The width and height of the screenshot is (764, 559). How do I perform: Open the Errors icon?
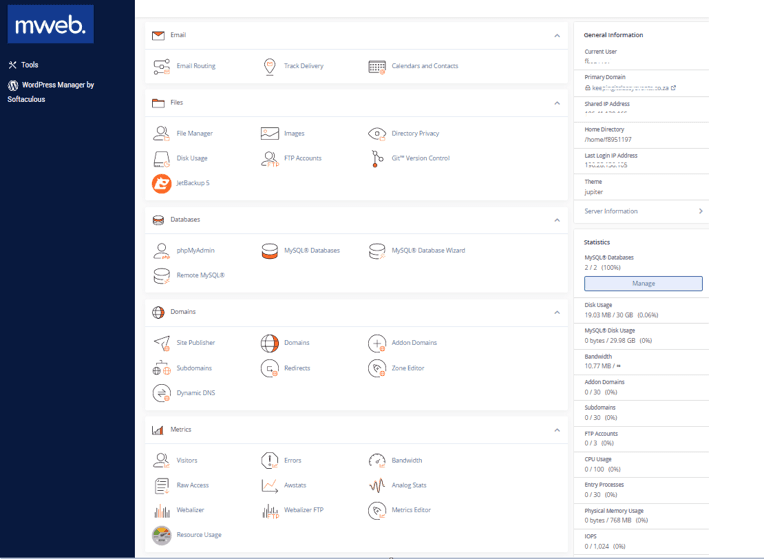point(269,461)
